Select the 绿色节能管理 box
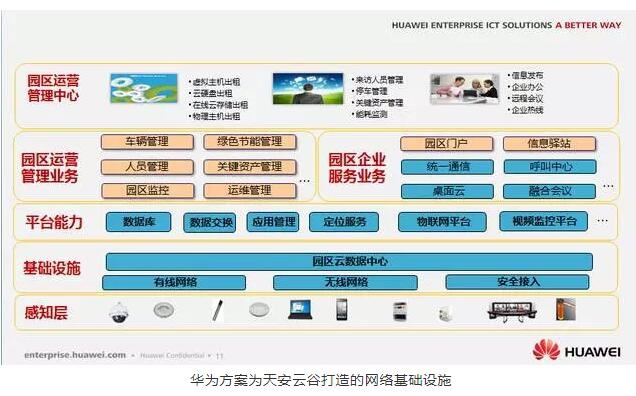The height and width of the screenshot is (396, 636). click(x=250, y=142)
